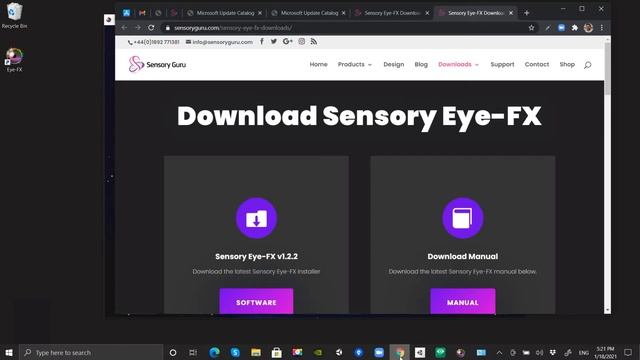This screenshot has width=640, height=360.
Task: Open the Sensory Guru Facebook page icon
Action: [x=262, y=41]
